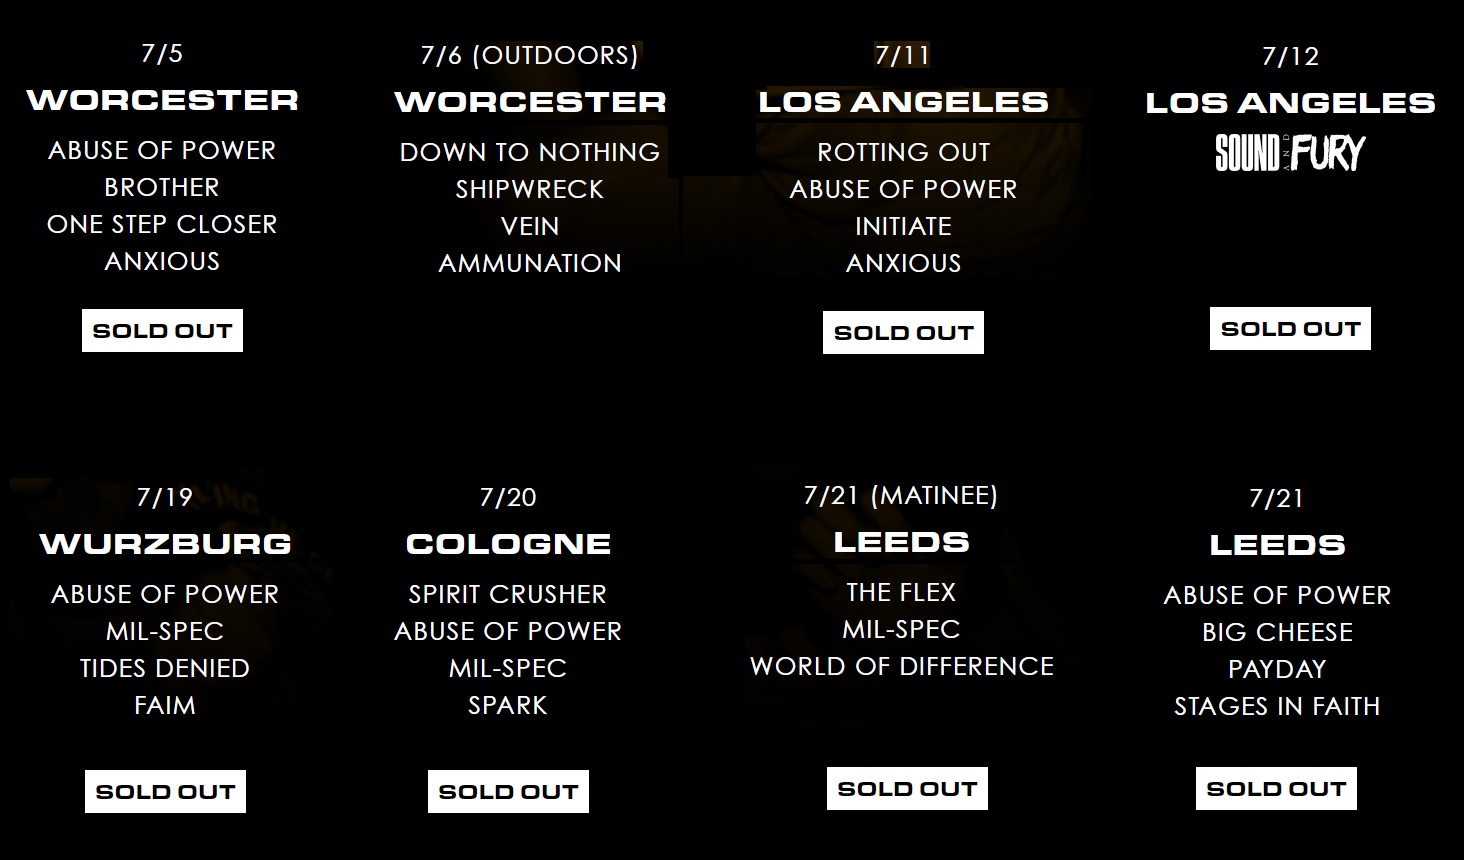Viewport: 1464px width, 860px height.
Task: Click the Sound and Fury festival logo
Action: pyautogui.click(x=1290, y=153)
